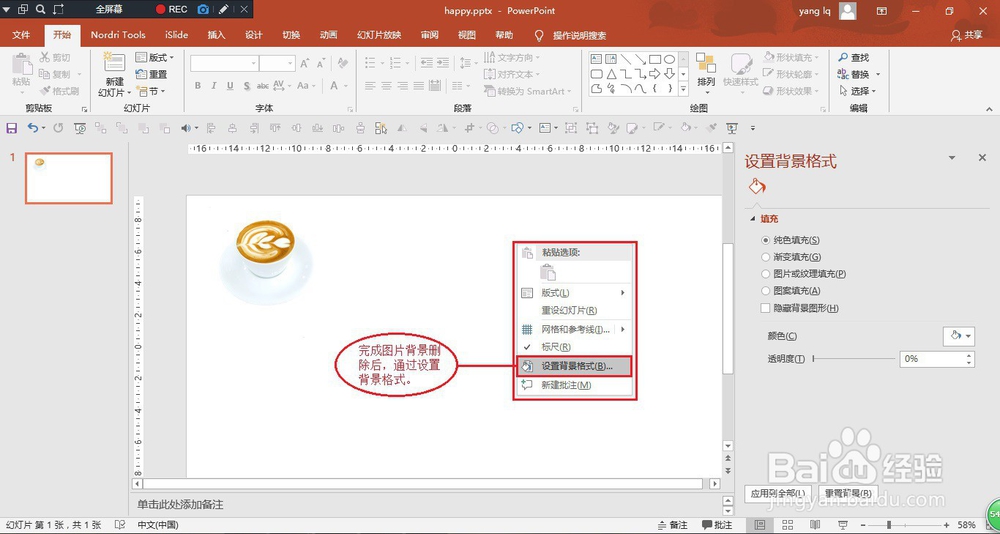Open the fill color (颜色) dropdown
The height and width of the screenshot is (534, 1000).
[x=959, y=336]
